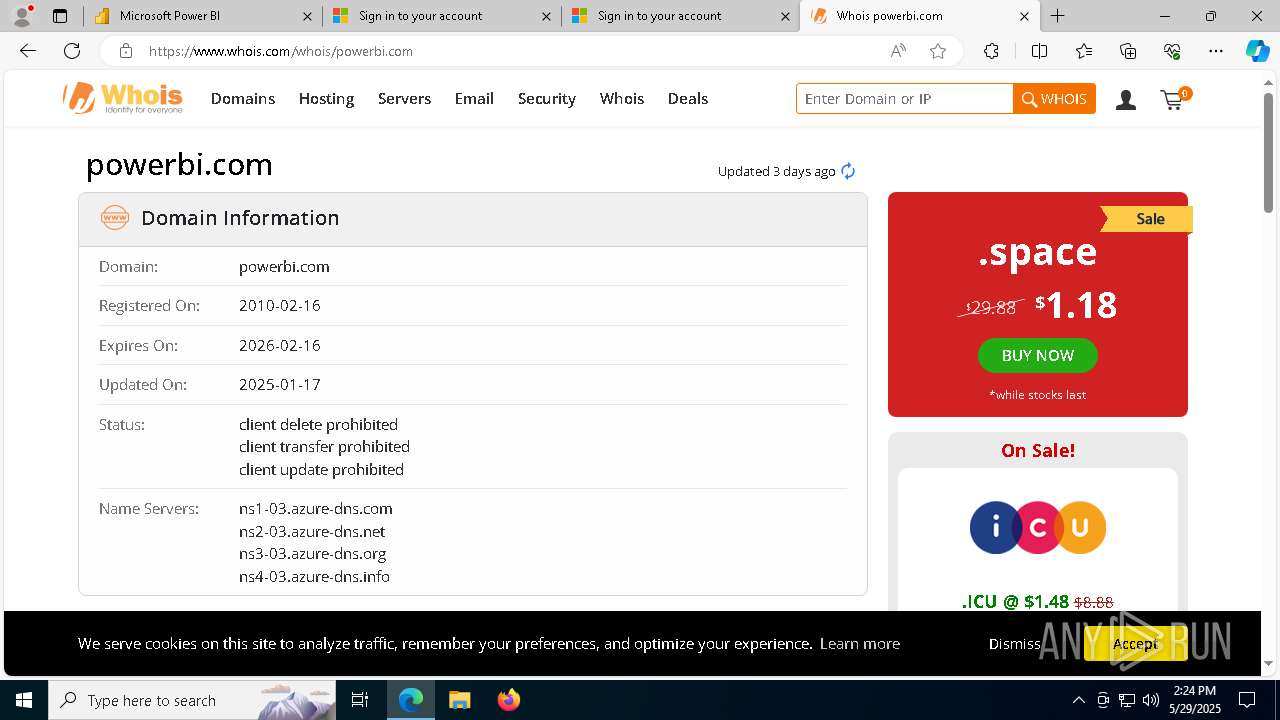Open the Whois menu
Screen dimensions: 1280x720
[x=622, y=98]
